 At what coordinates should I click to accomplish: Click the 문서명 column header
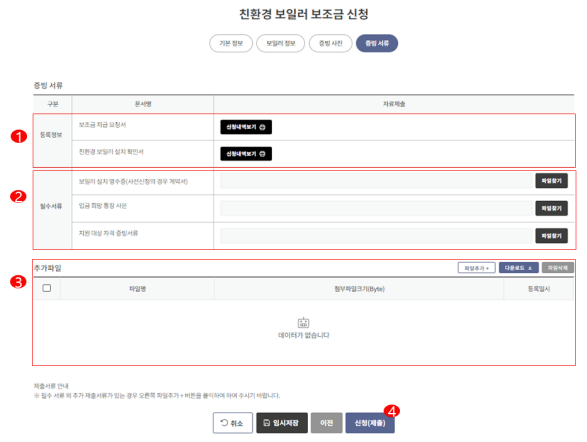click(143, 104)
